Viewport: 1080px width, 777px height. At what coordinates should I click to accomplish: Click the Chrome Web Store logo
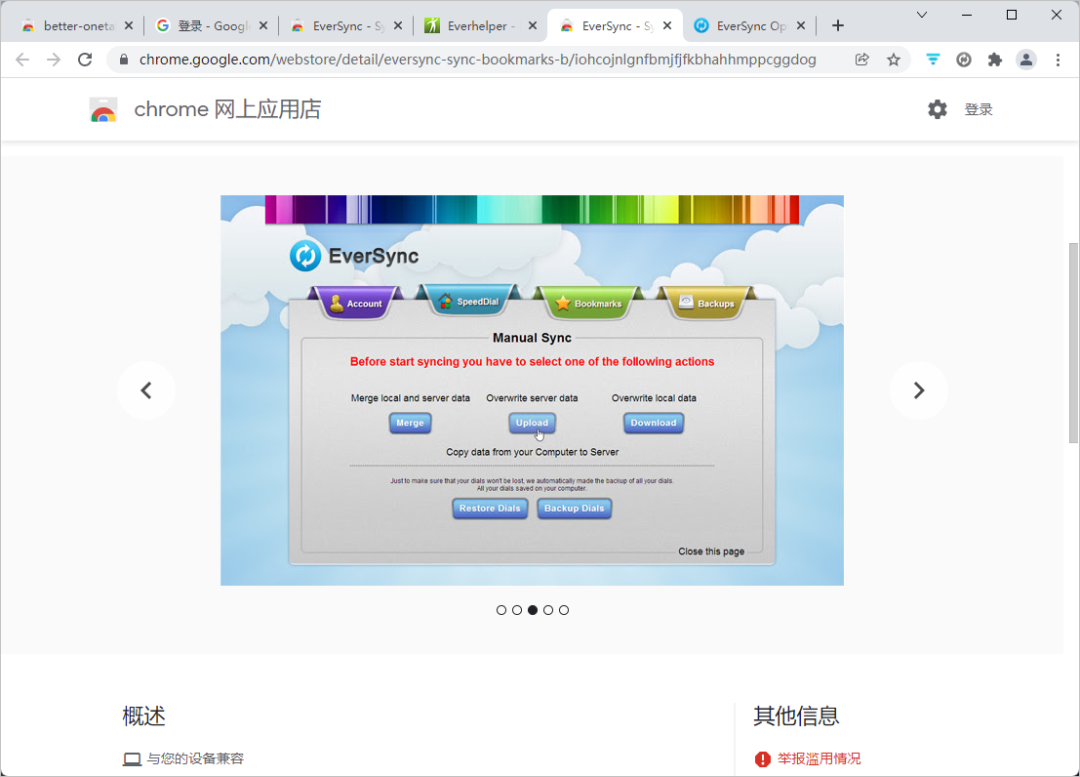click(103, 110)
